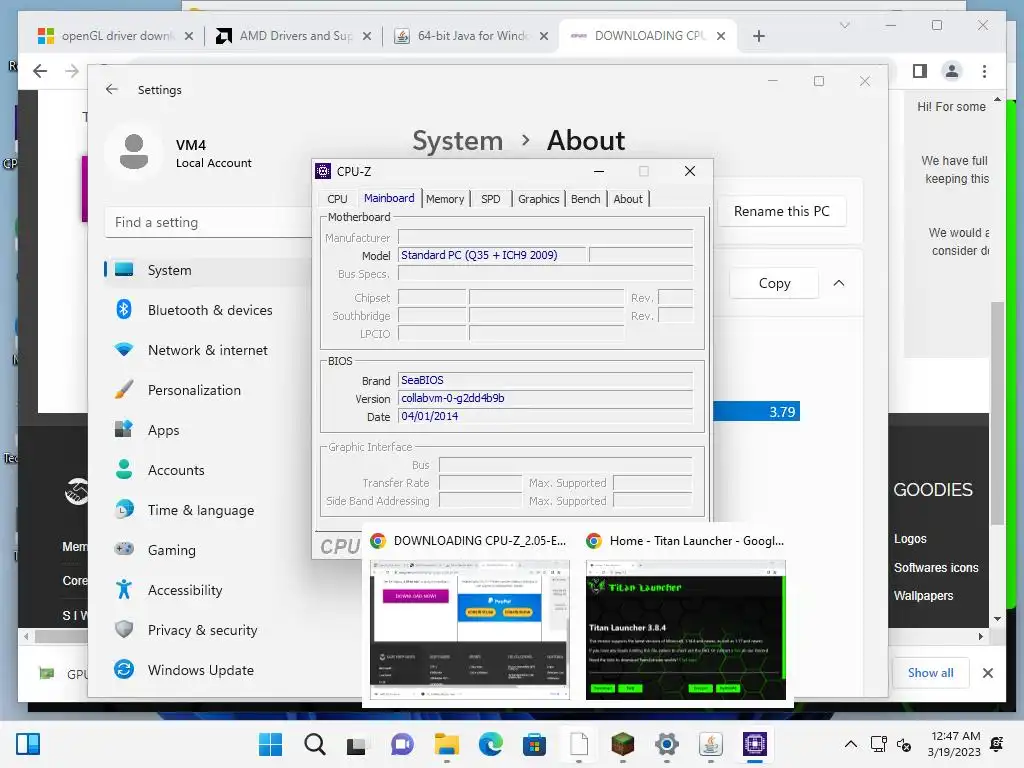The width and height of the screenshot is (1024, 768).
Task: Click the CPU-Z taskbar icon
Action: pyautogui.click(x=755, y=744)
